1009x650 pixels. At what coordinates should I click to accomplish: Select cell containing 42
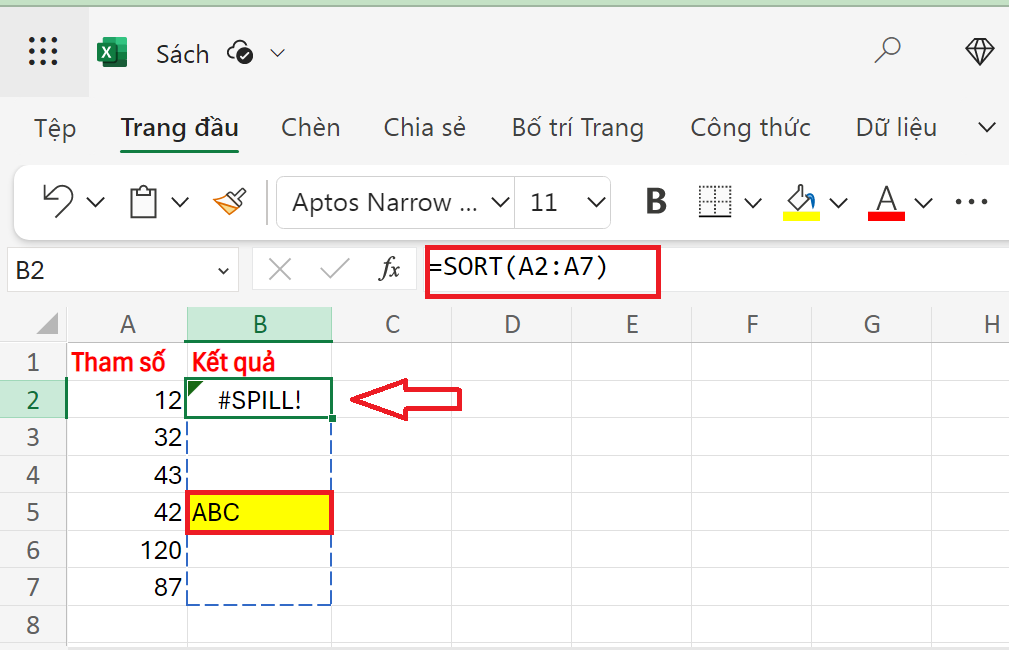(127, 512)
